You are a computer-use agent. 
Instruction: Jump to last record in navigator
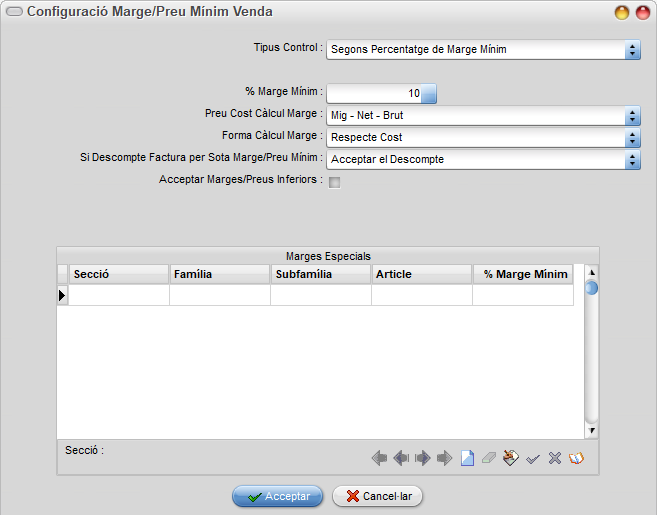445,458
